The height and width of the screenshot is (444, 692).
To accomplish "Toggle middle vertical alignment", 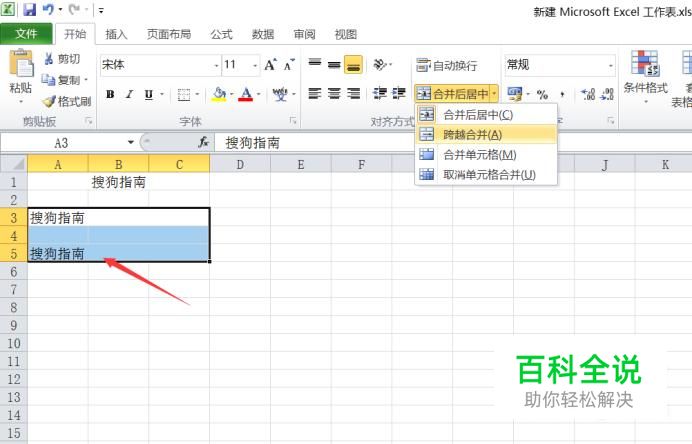I will point(334,64).
